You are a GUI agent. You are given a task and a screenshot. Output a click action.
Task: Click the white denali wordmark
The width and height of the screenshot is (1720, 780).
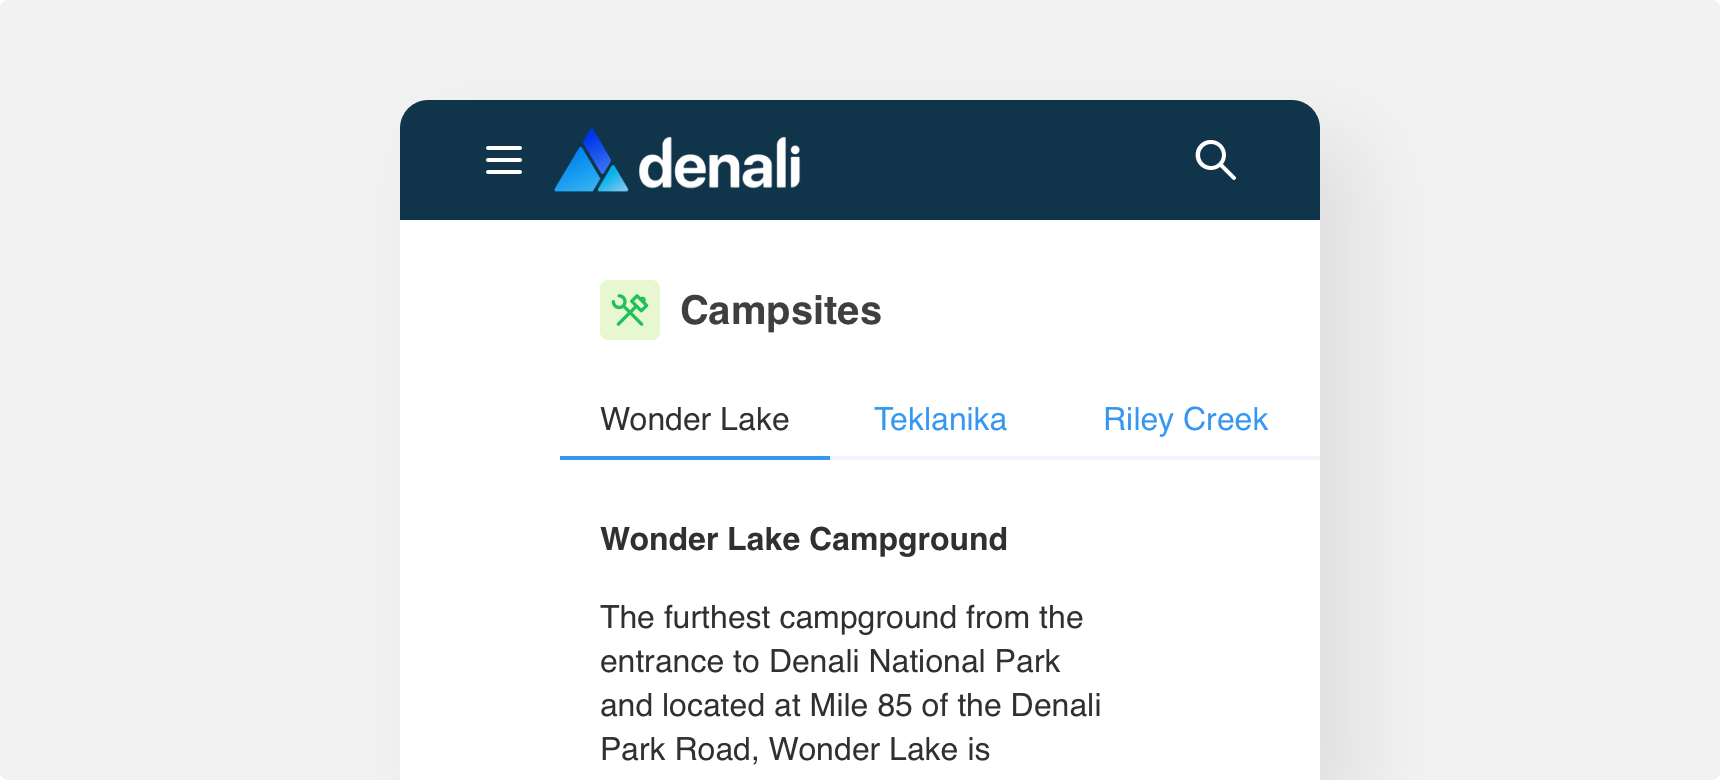pyautogui.click(x=720, y=163)
